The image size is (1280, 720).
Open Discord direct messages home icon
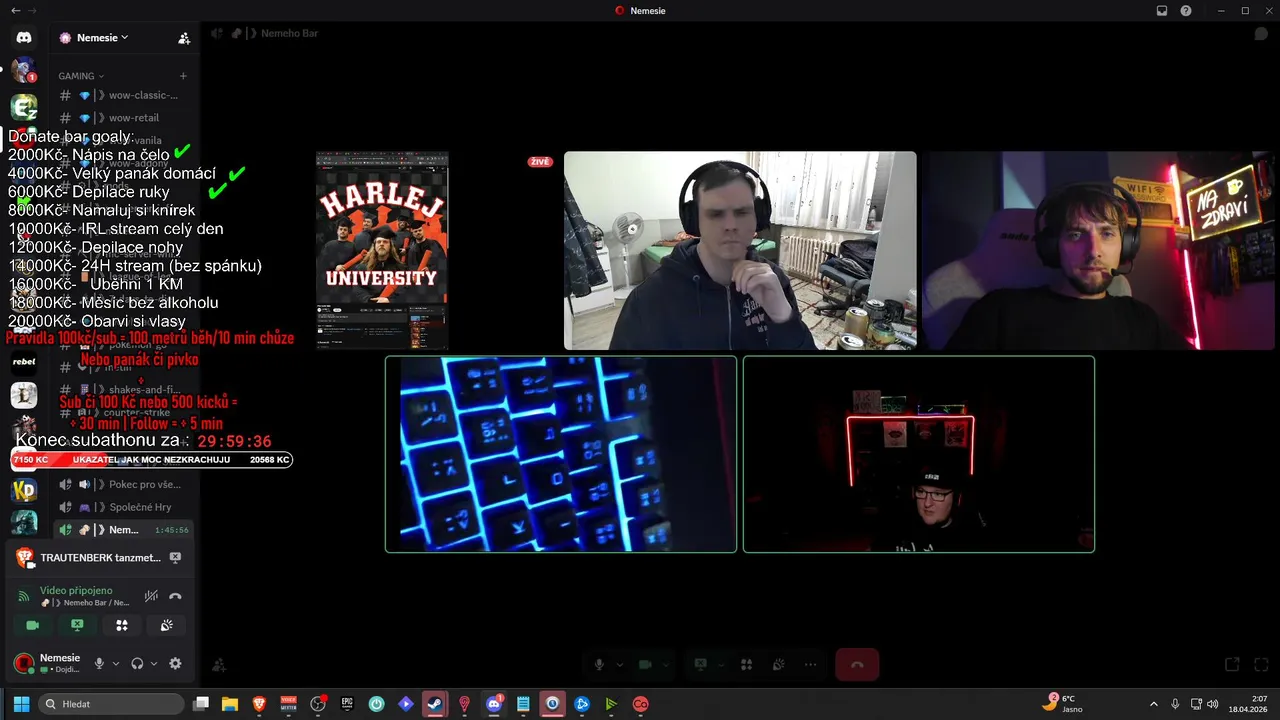(x=24, y=37)
